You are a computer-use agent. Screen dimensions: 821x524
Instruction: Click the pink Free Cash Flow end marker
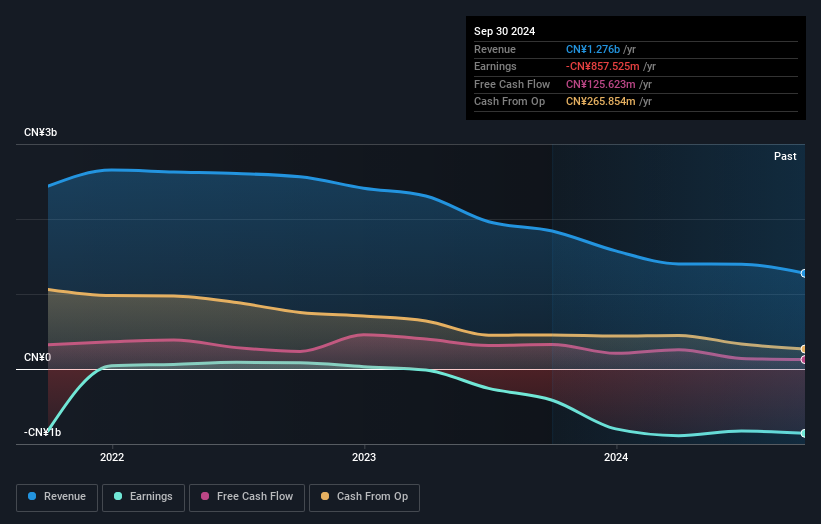pyautogui.click(x=804, y=360)
